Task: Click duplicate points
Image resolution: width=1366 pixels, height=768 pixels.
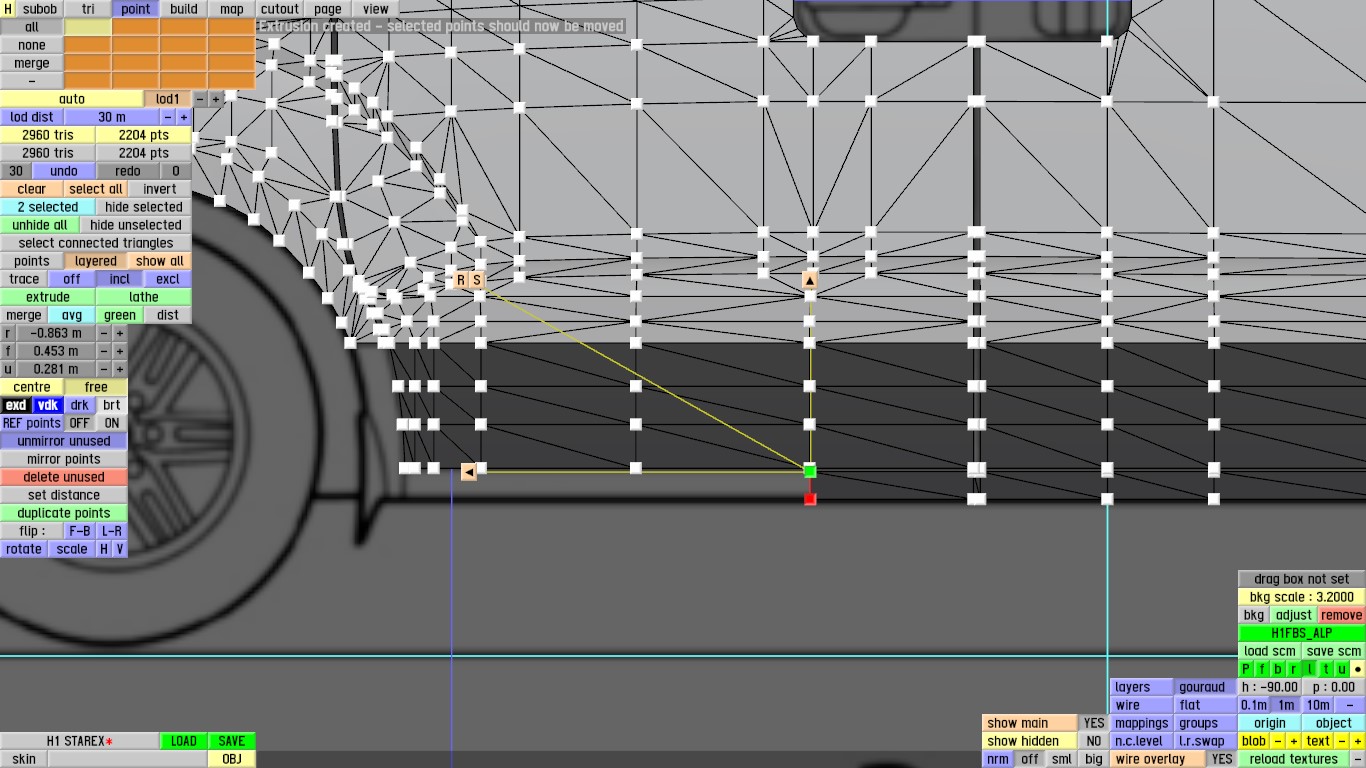Action: pos(64,513)
